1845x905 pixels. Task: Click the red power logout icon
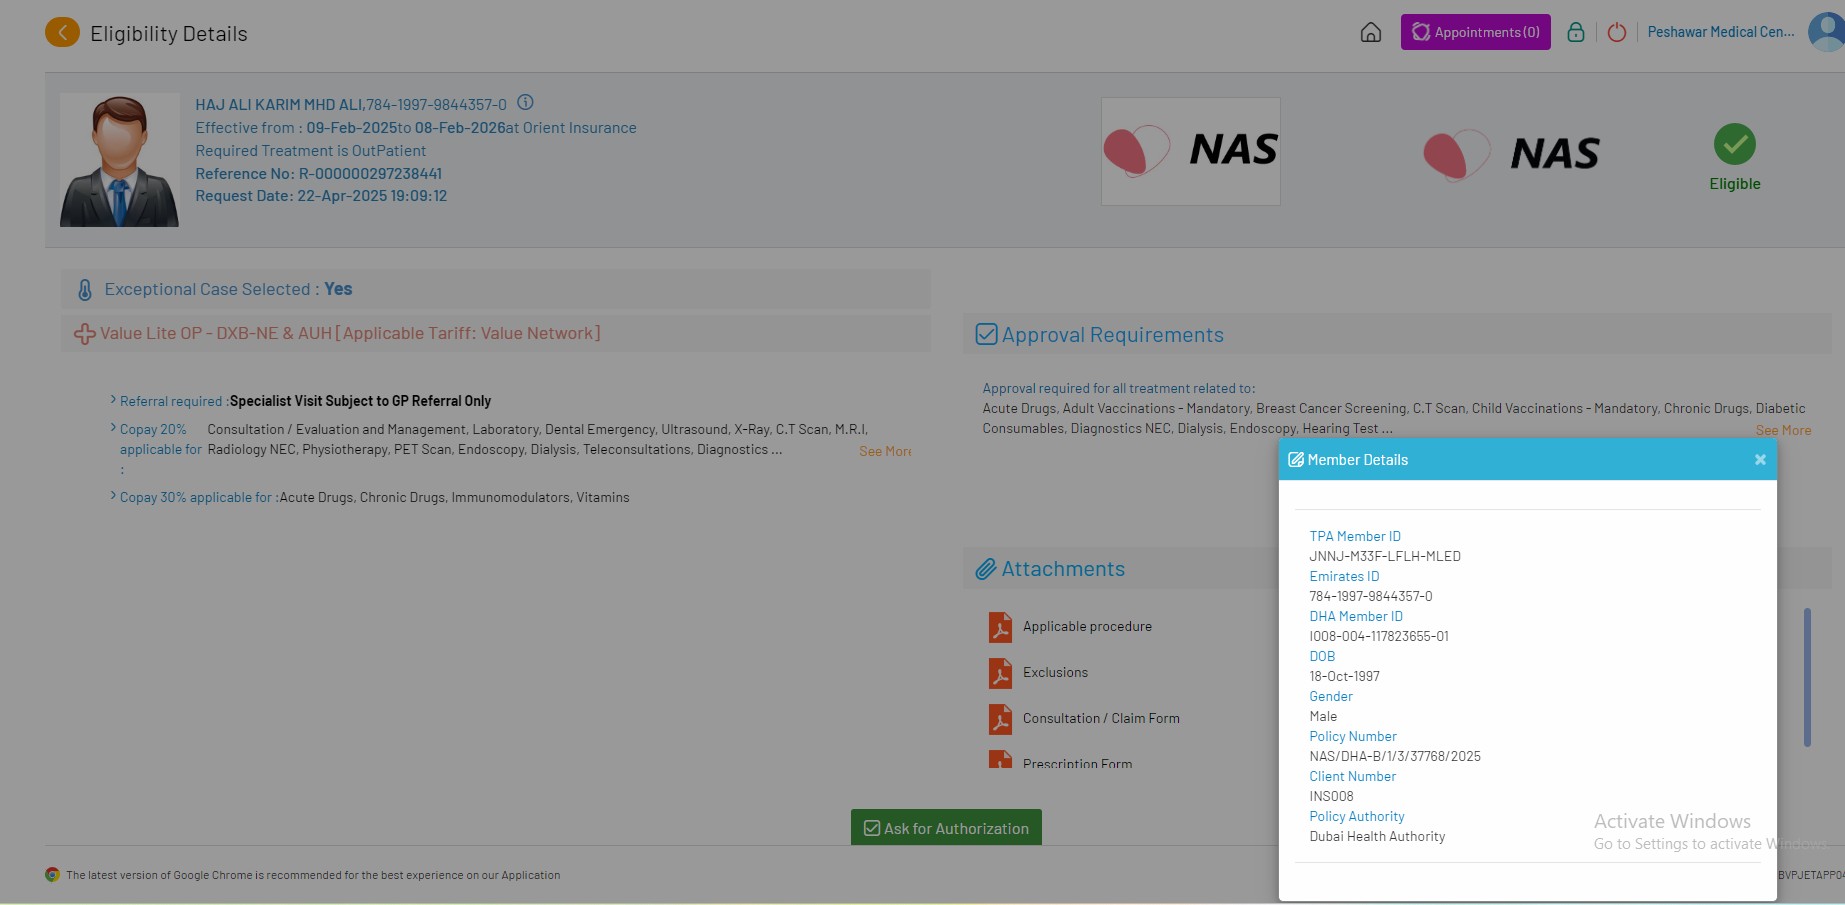pyautogui.click(x=1616, y=33)
